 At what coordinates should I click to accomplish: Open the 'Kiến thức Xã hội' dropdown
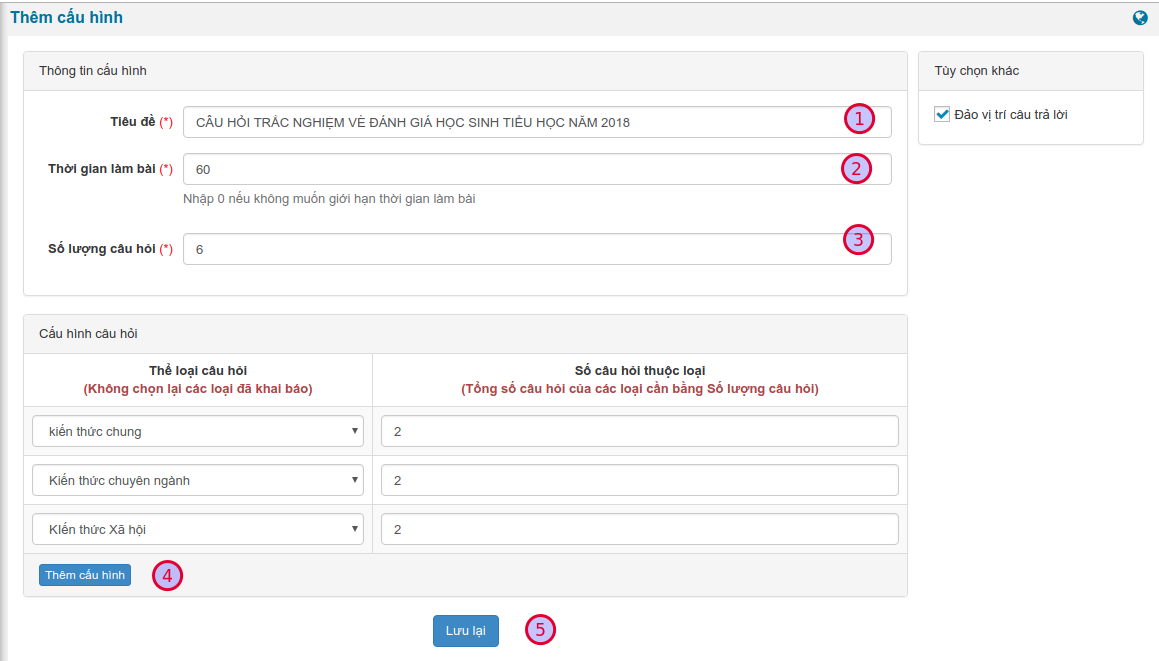tap(198, 529)
